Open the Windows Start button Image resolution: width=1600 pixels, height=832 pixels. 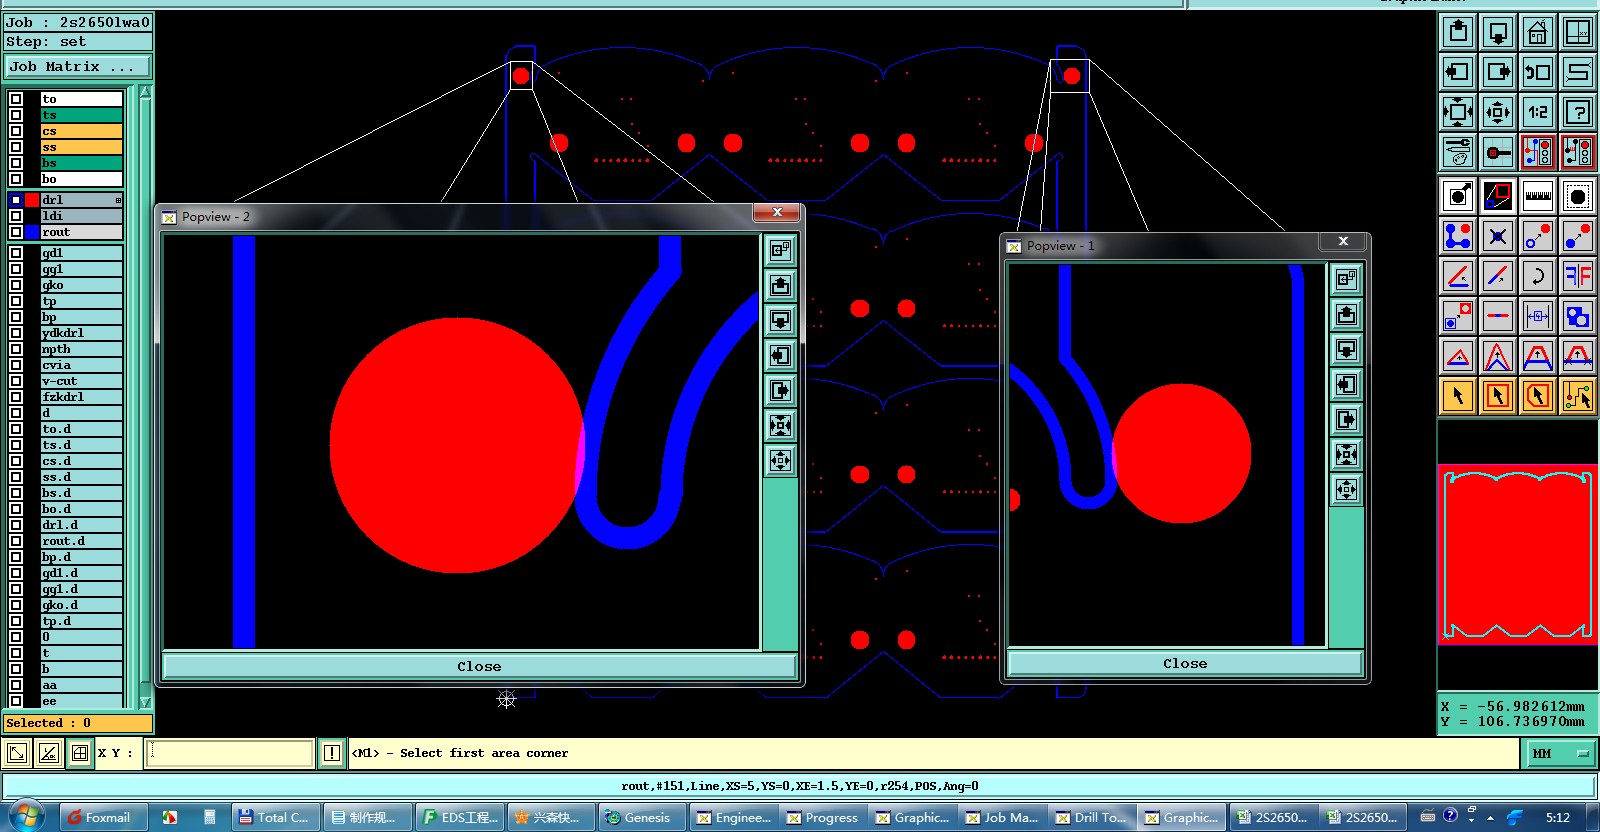coord(25,817)
